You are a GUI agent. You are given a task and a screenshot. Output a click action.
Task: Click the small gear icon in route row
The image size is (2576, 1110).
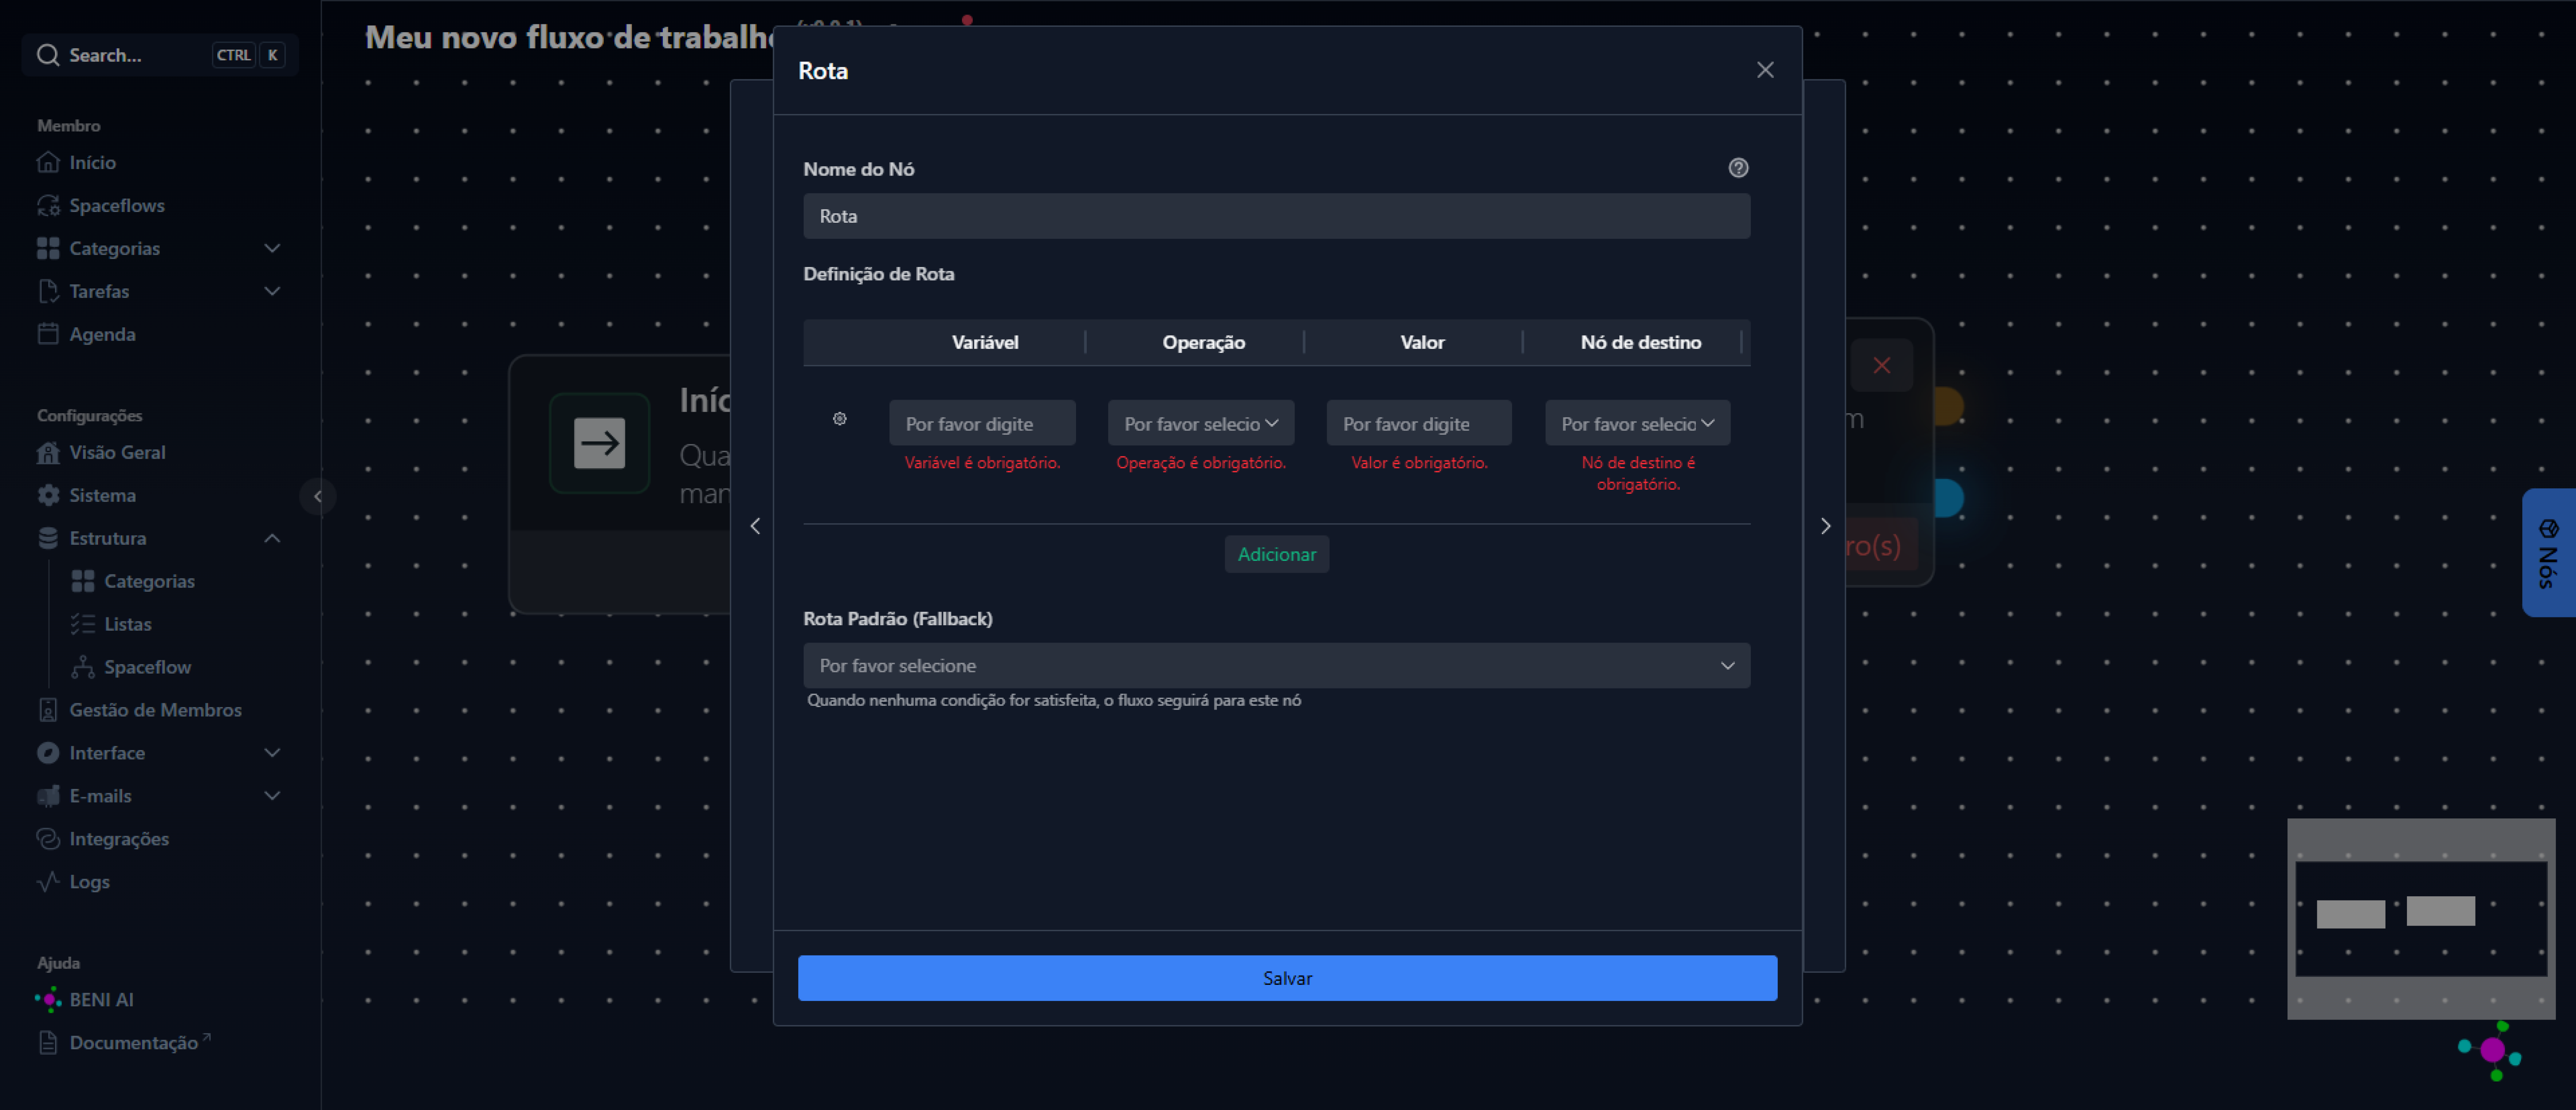click(x=840, y=419)
